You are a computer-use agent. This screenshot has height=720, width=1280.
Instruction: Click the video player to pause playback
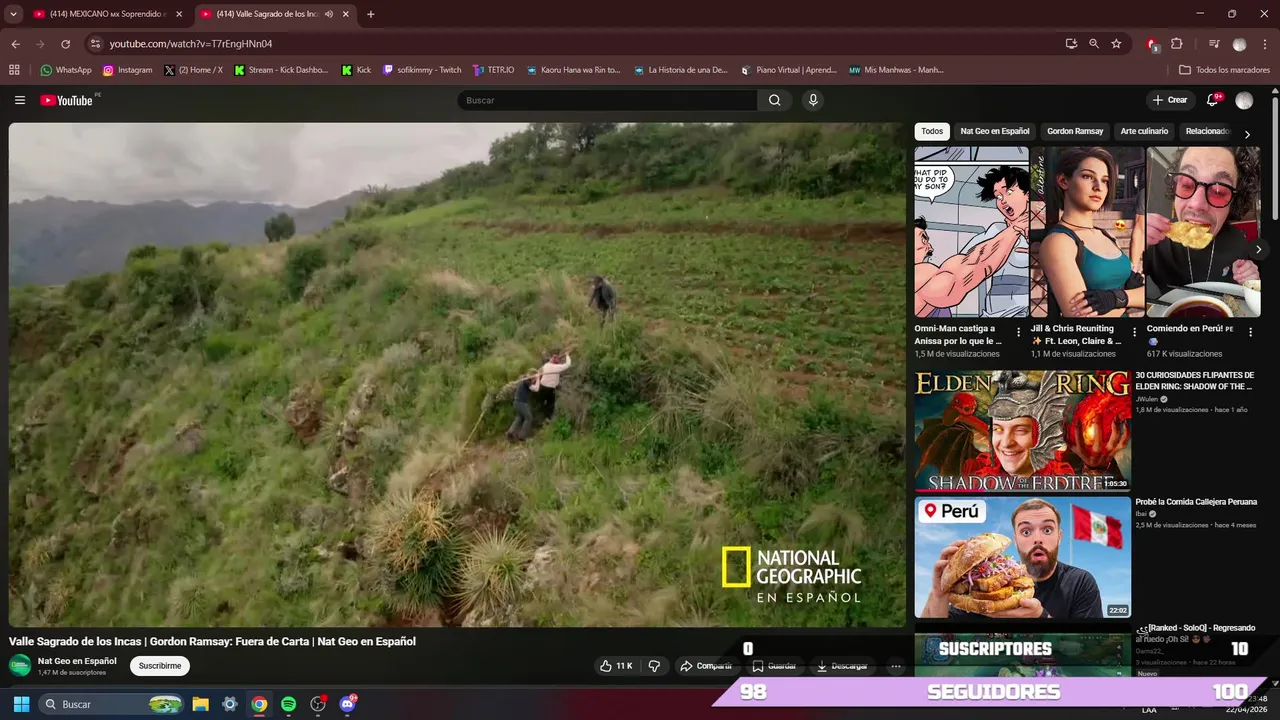pos(457,374)
